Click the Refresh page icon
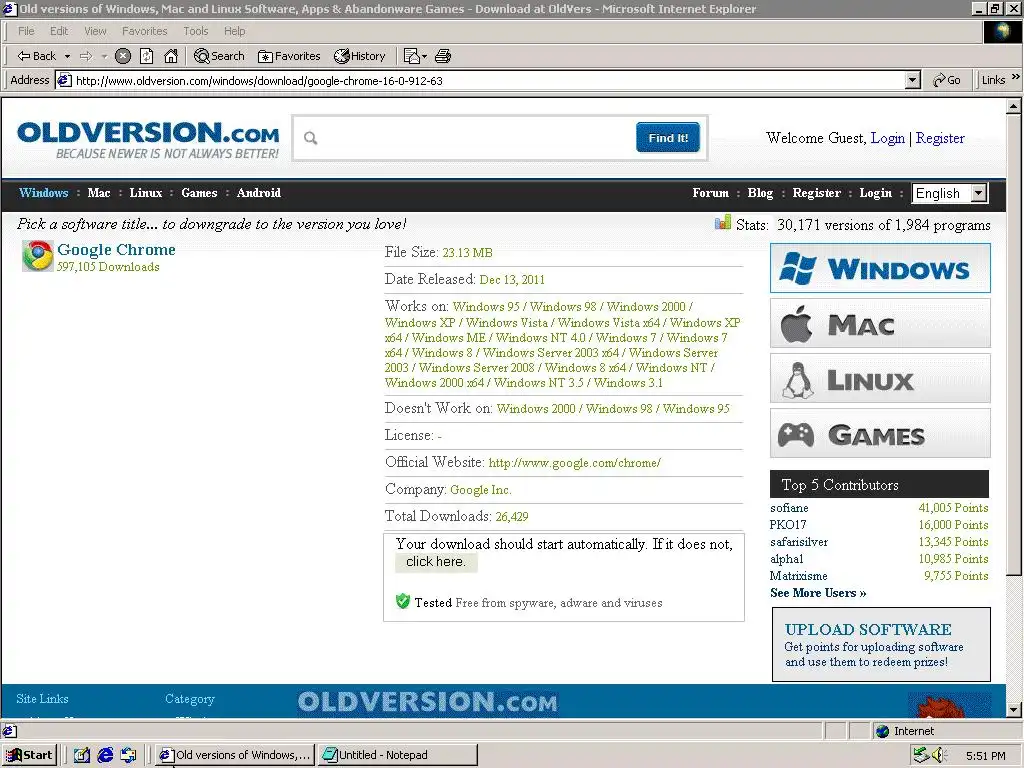Image resolution: width=1024 pixels, height=768 pixels. tap(147, 56)
